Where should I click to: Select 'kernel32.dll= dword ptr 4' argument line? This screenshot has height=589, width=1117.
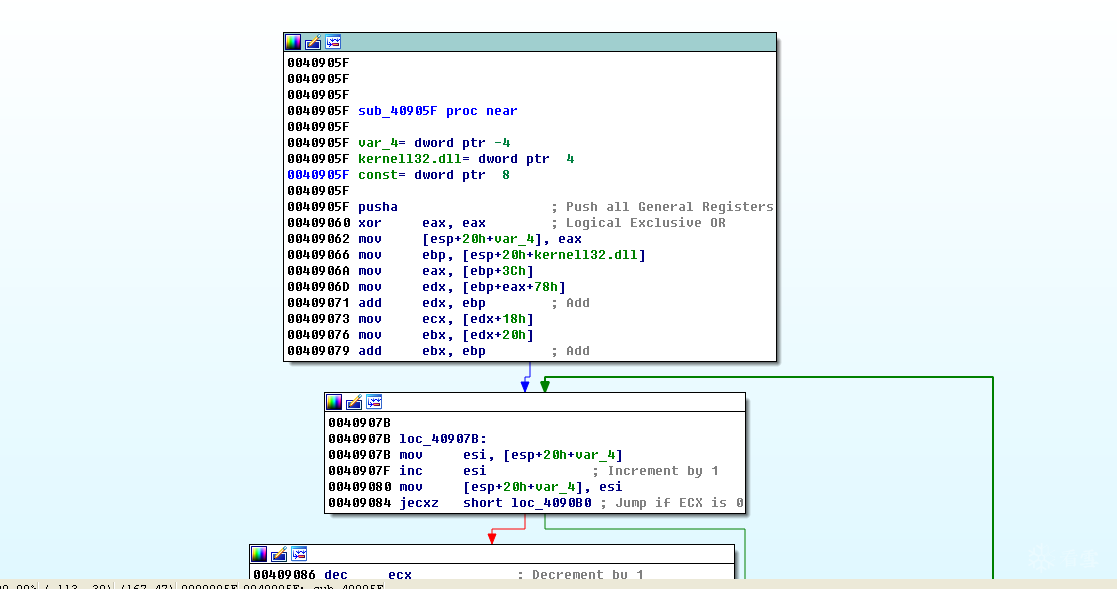466,159
